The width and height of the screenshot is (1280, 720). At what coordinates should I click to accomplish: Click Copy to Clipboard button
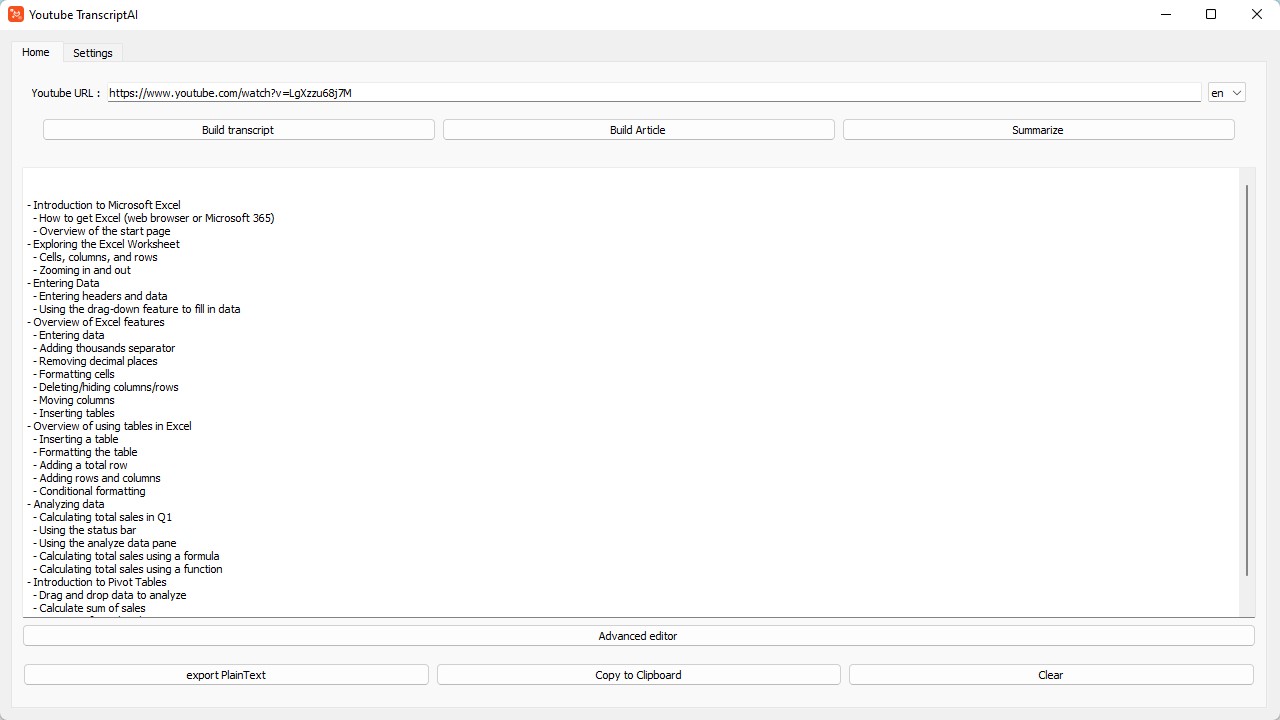coord(638,675)
